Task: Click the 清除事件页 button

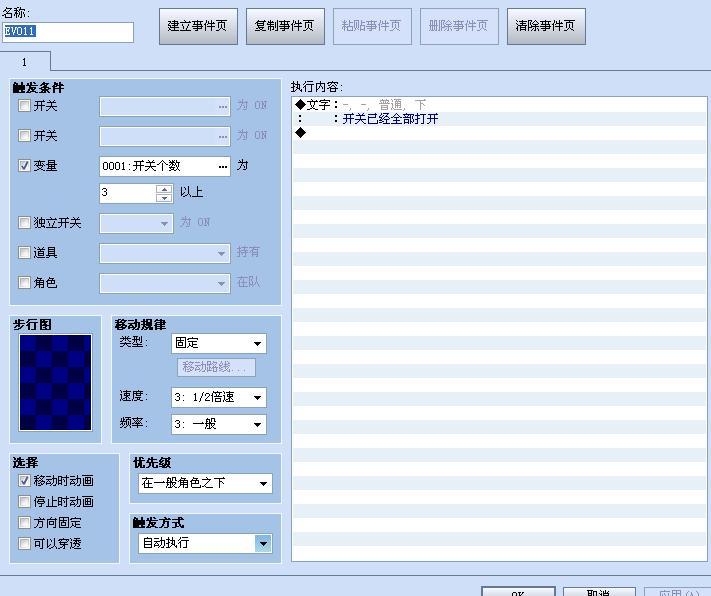Action: tap(546, 26)
